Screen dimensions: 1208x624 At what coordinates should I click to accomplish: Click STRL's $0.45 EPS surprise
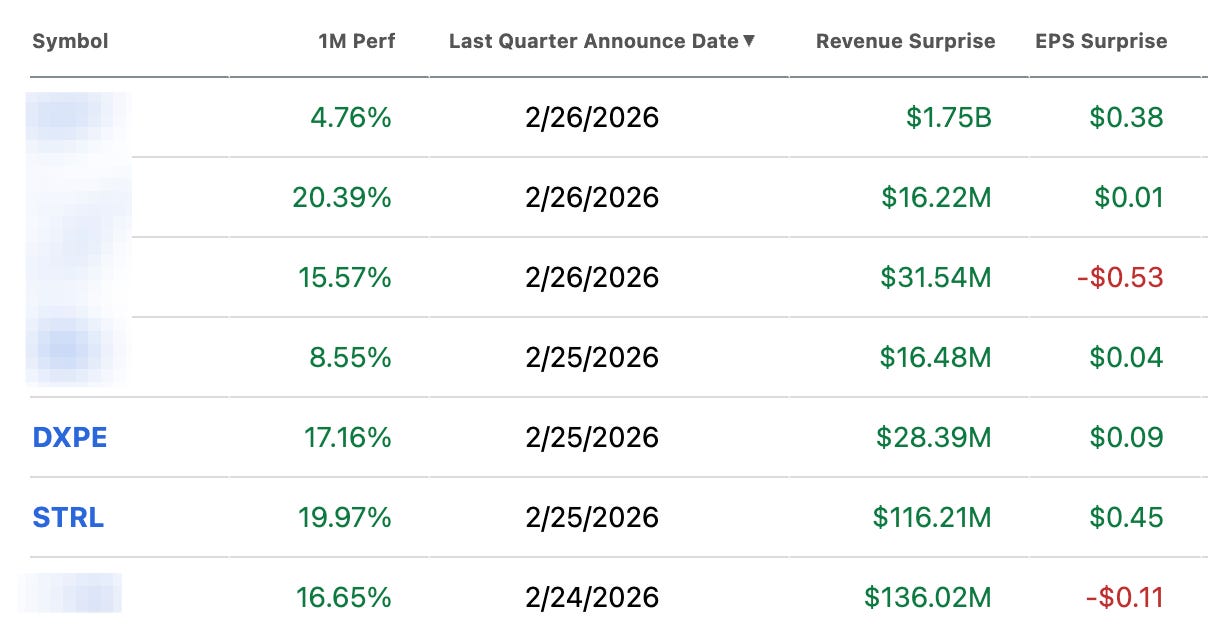pyautogui.click(x=1127, y=517)
